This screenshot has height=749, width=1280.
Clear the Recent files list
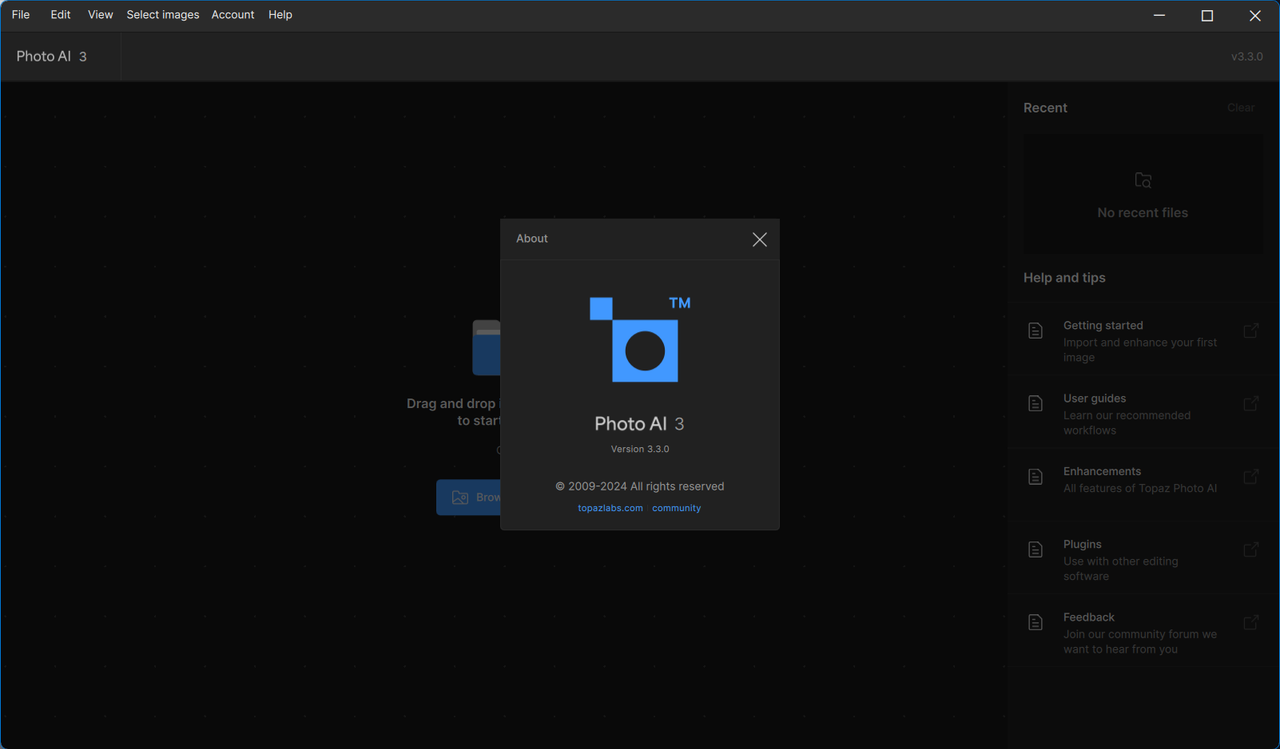(1241, 108)
